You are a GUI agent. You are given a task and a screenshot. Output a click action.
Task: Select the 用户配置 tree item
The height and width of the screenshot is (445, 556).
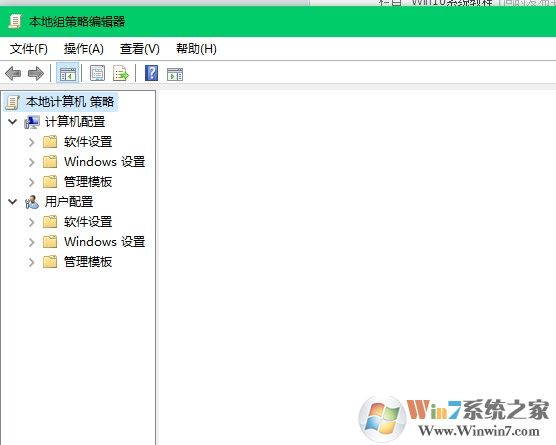pyautogui.click(x=69, y=202)
